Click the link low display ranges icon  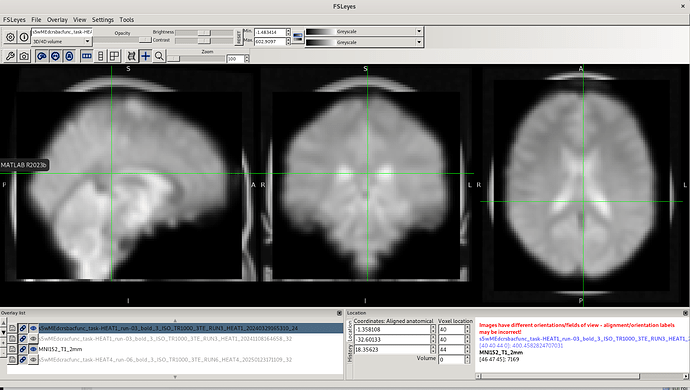click(x=298, y=37)
